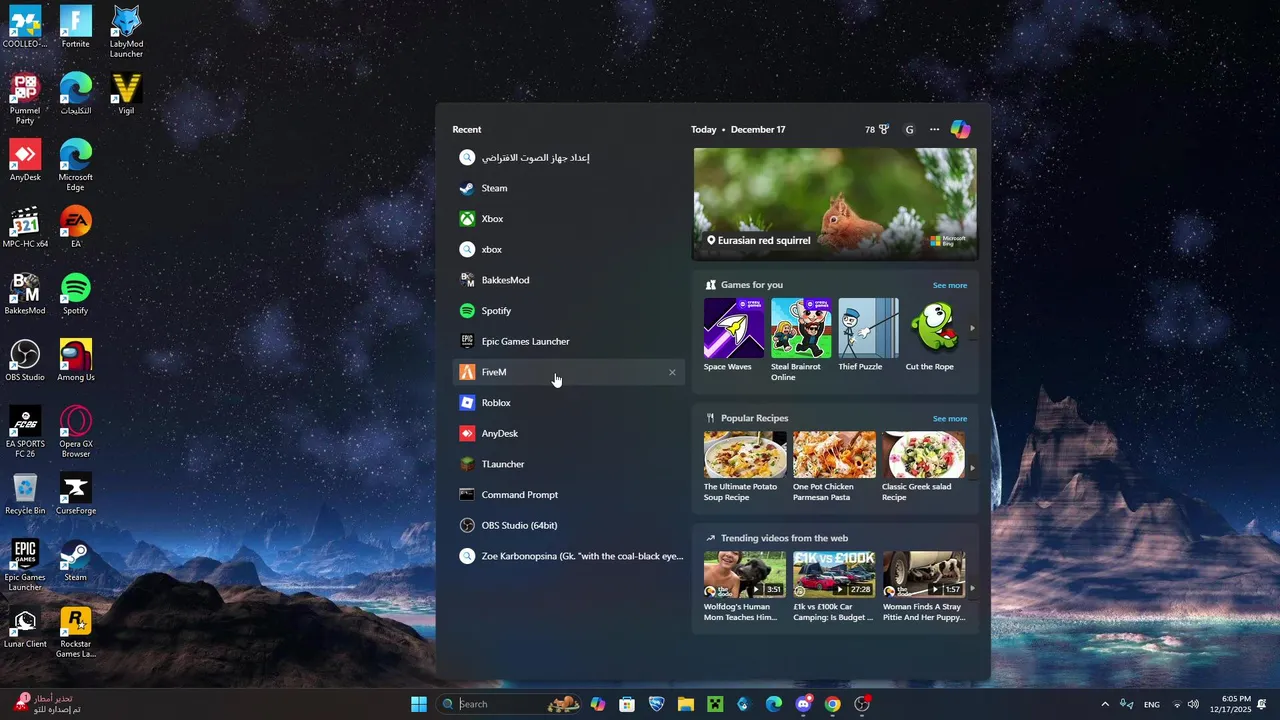The width and height of the screenshot is (1280, 720).
Task: Open the Recycle Bin on the desktop
Action: click(25, 493)
